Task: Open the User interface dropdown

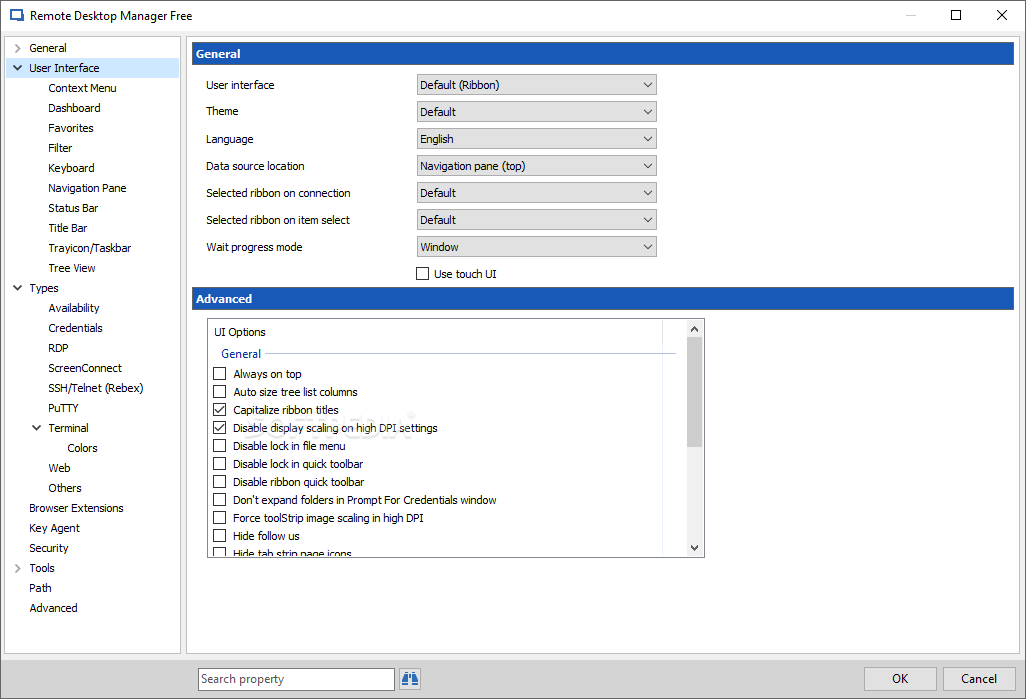Action: tap(537, 85)
